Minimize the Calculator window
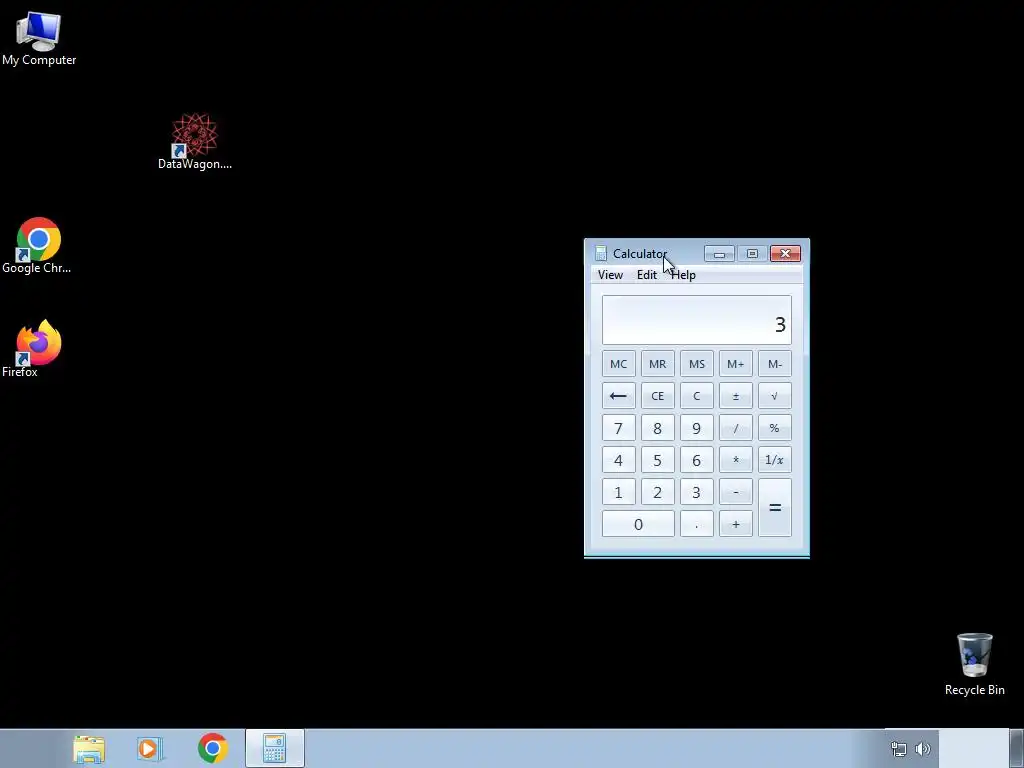 719,253
